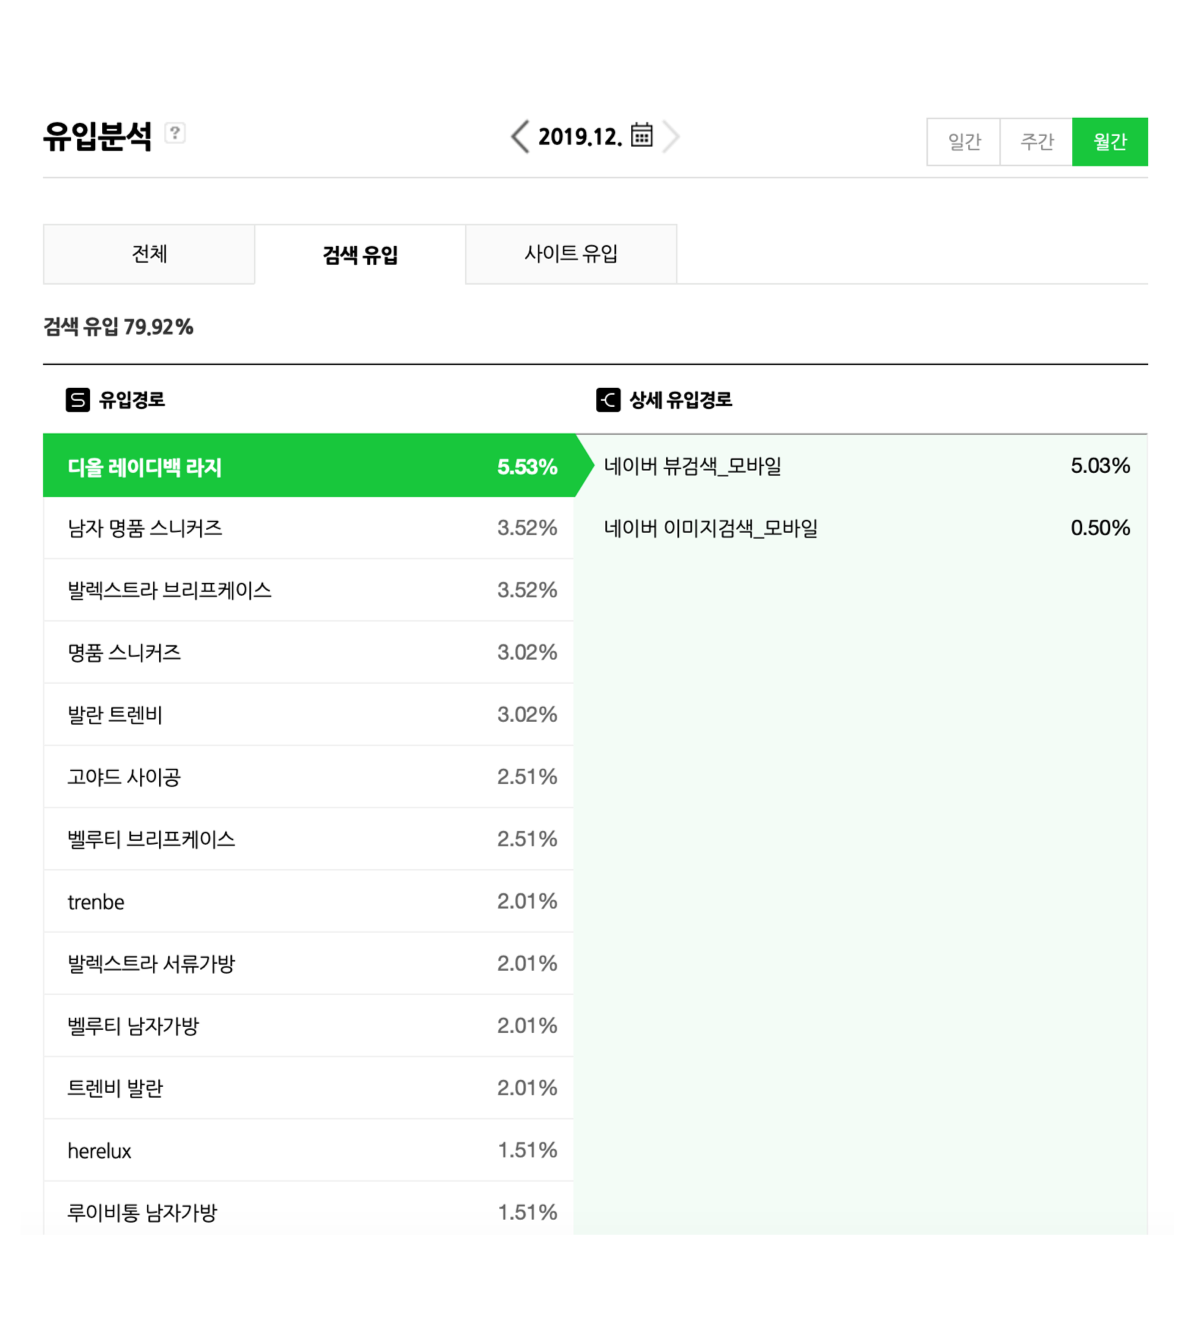Go to next month arrow
The image size is (1187, 1343).
tap(671, 136)
